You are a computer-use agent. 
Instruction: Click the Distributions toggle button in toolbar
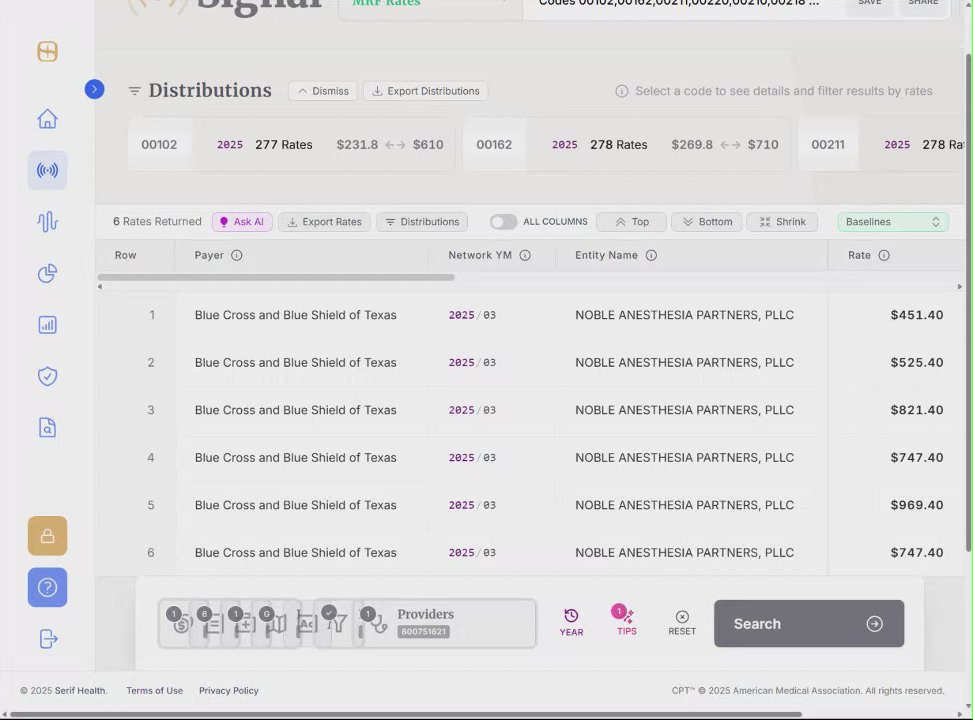coord(422,222)
